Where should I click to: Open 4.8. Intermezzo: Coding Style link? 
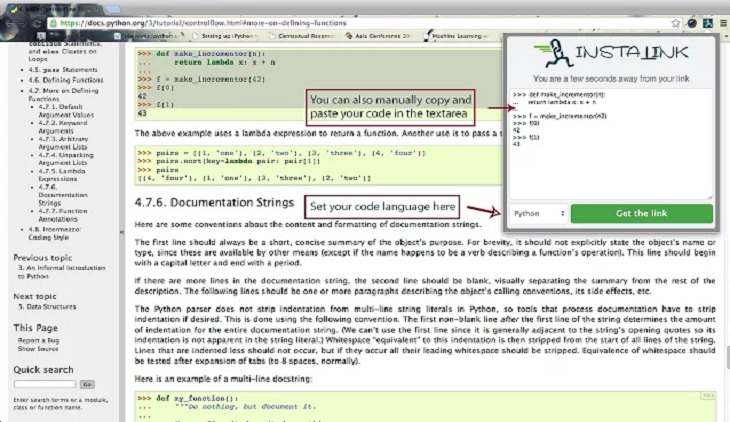tap(54, 233)
